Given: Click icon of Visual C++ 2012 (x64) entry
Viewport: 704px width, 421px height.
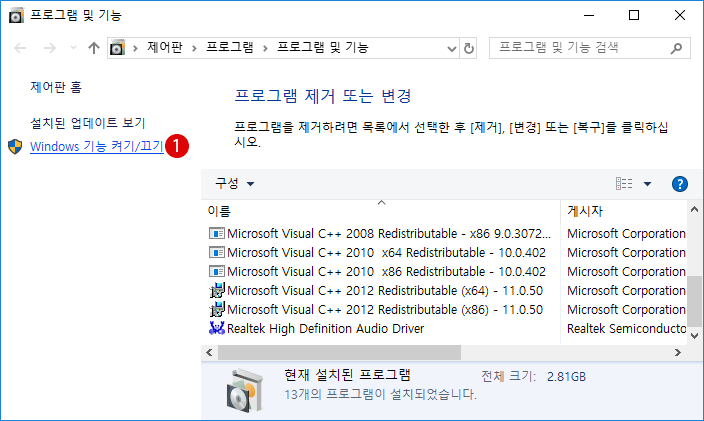Looking at the screenshot, I should tap(217, 290).
